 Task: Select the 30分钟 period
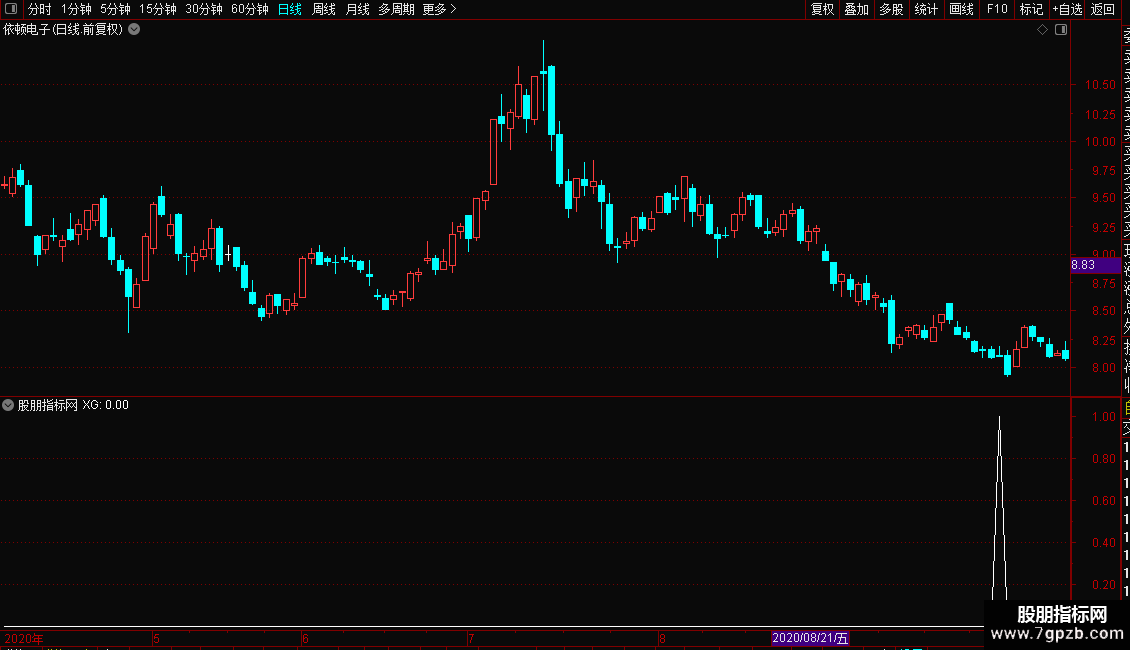click(204, 9)
